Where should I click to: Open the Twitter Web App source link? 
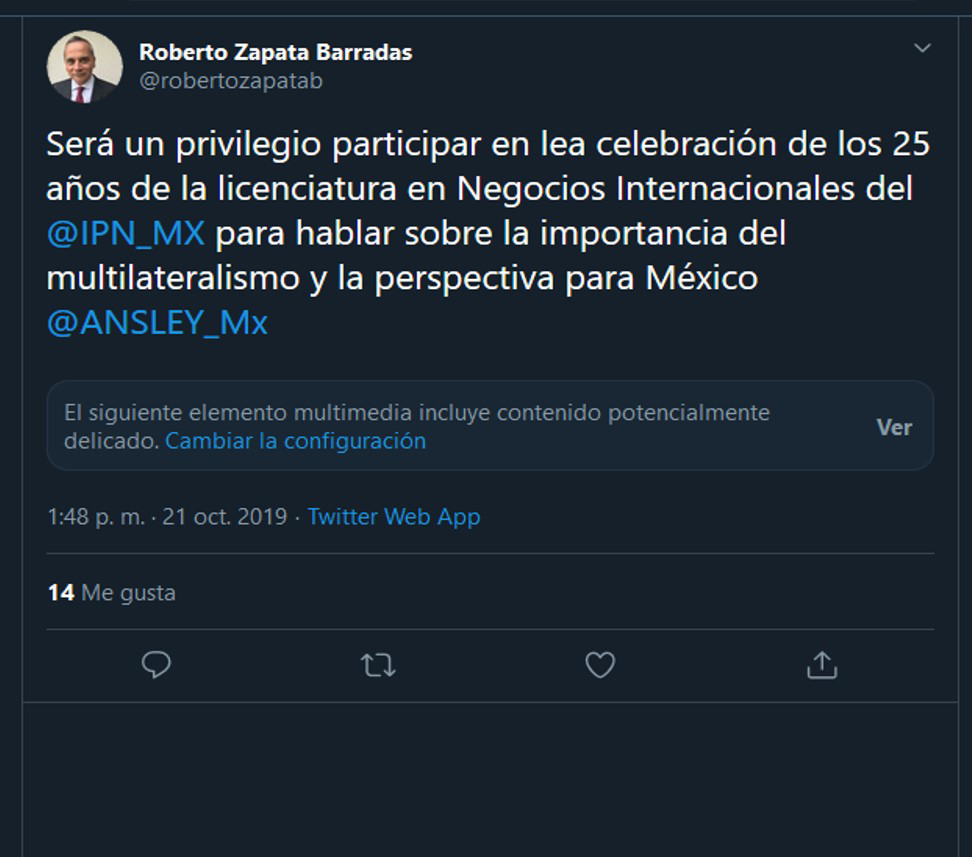(393, 517)
